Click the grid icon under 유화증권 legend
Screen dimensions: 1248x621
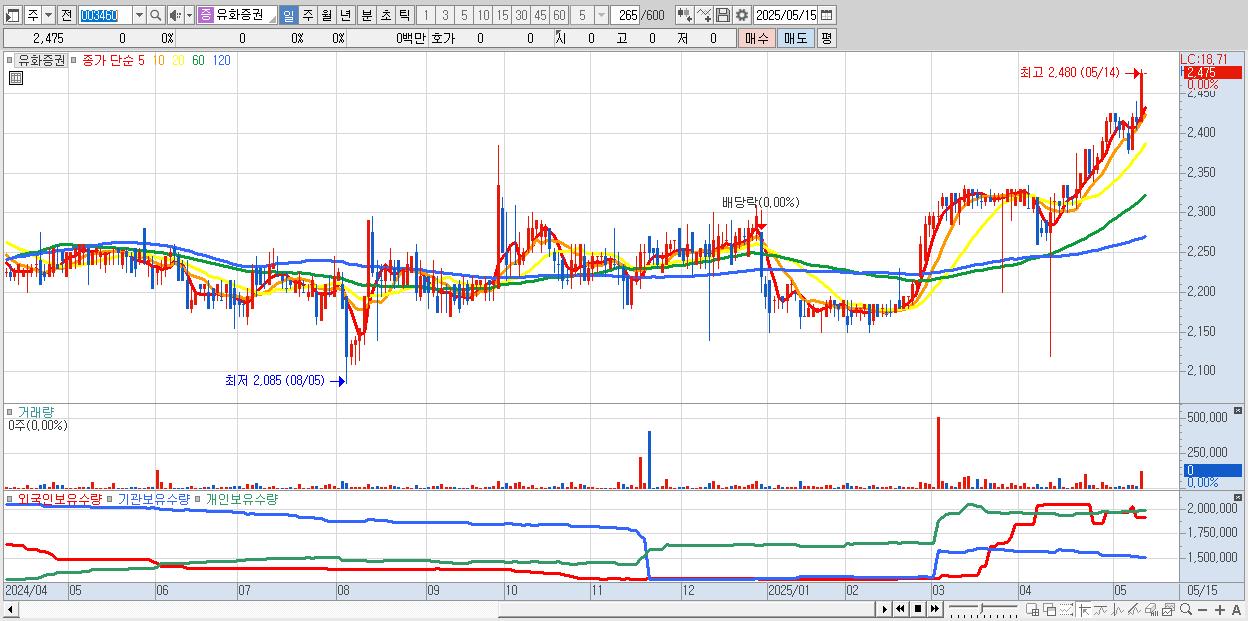[x=16, y=78]
